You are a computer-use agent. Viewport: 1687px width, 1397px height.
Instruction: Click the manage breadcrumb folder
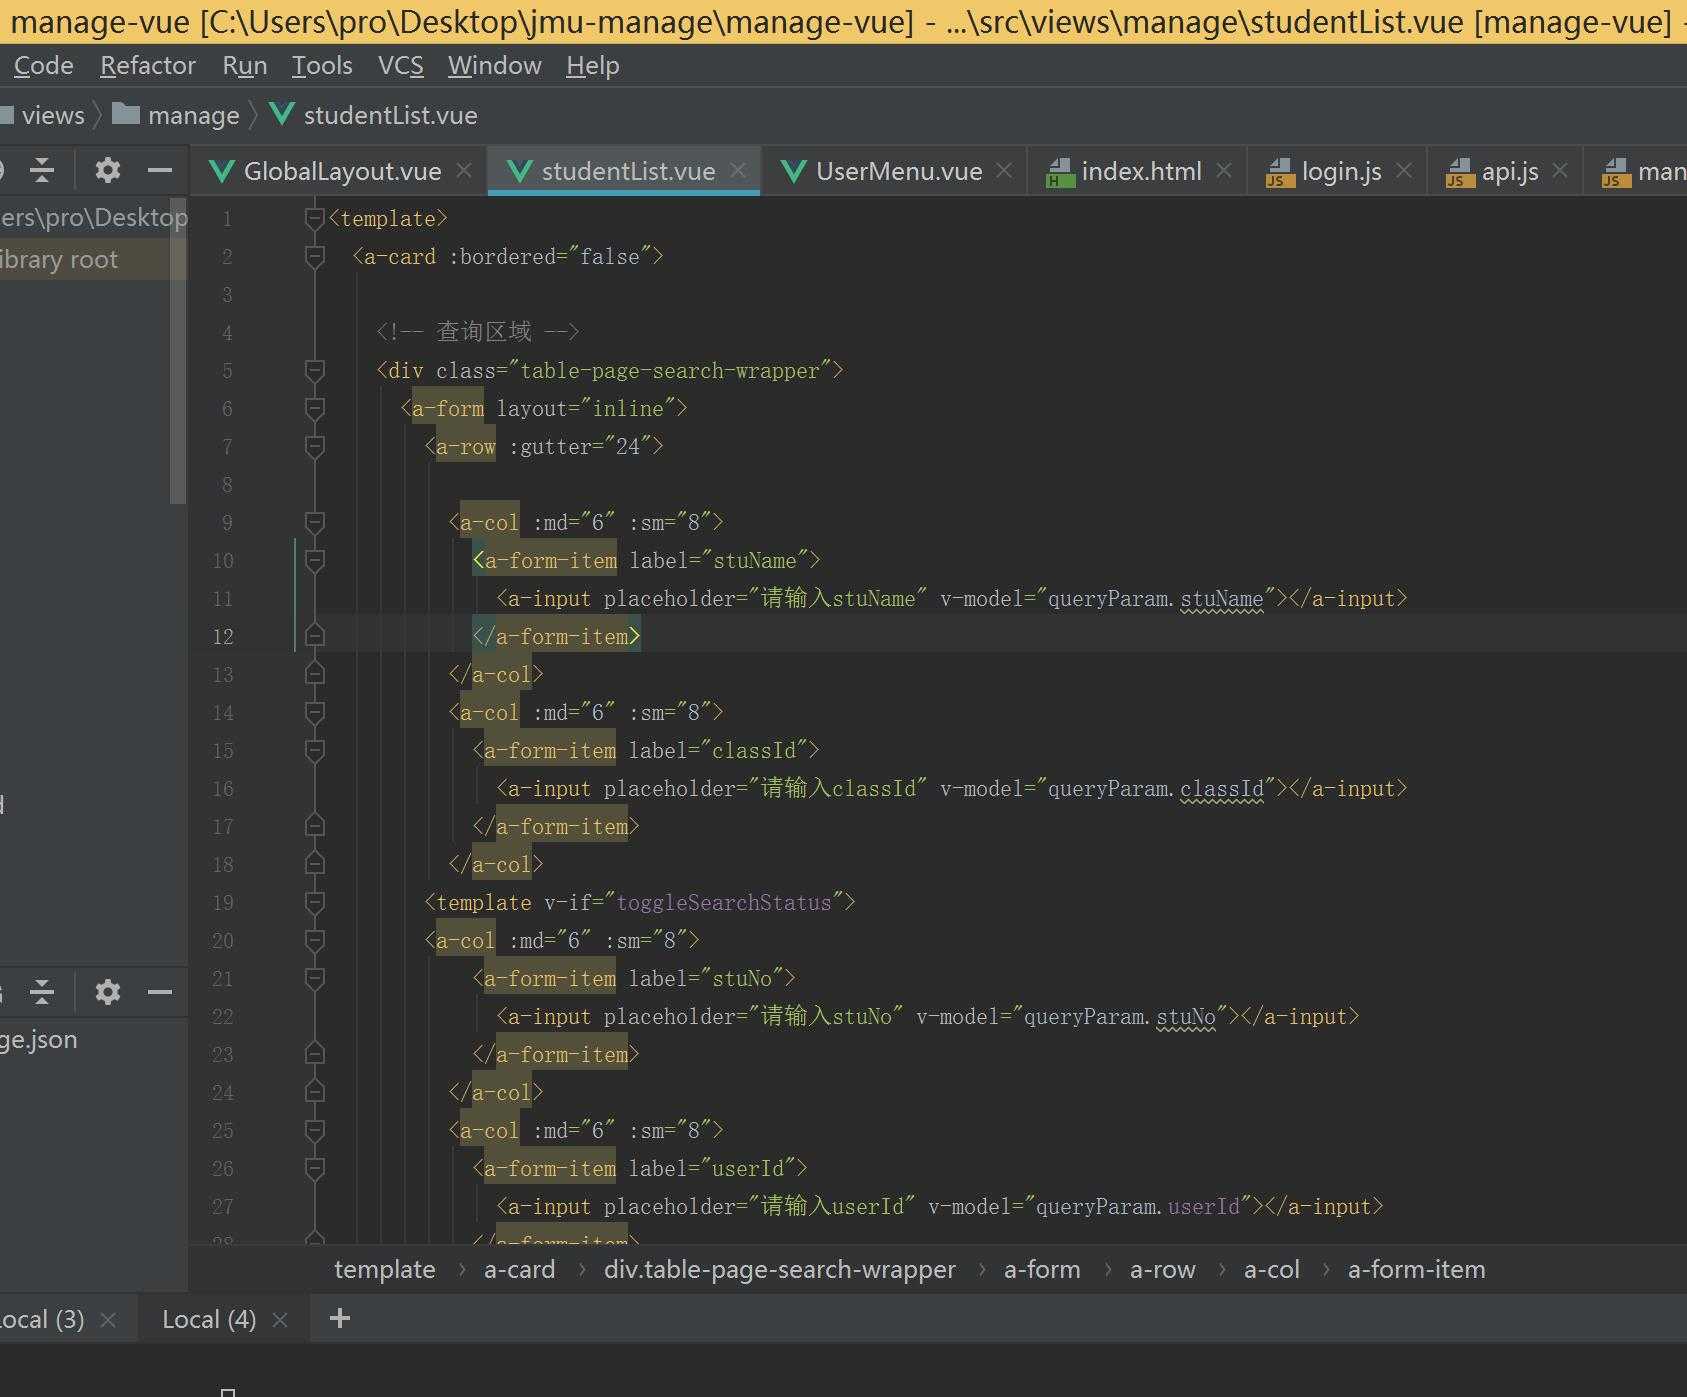175,115
